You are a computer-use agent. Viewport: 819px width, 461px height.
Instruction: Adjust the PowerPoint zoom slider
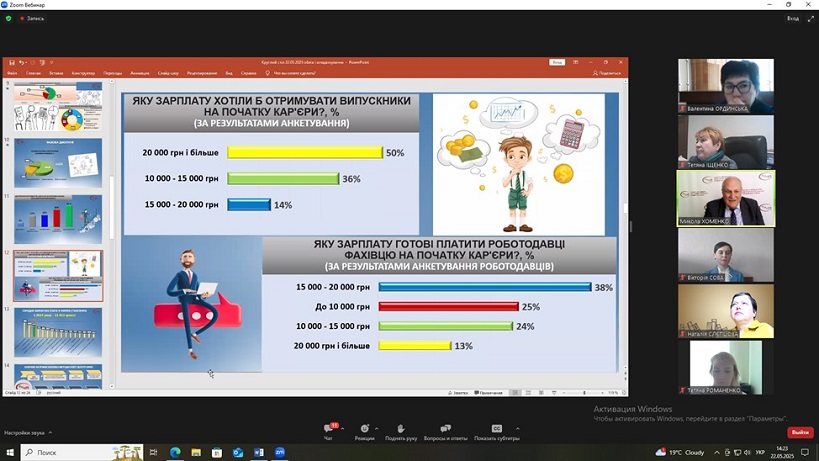(584, 393)
